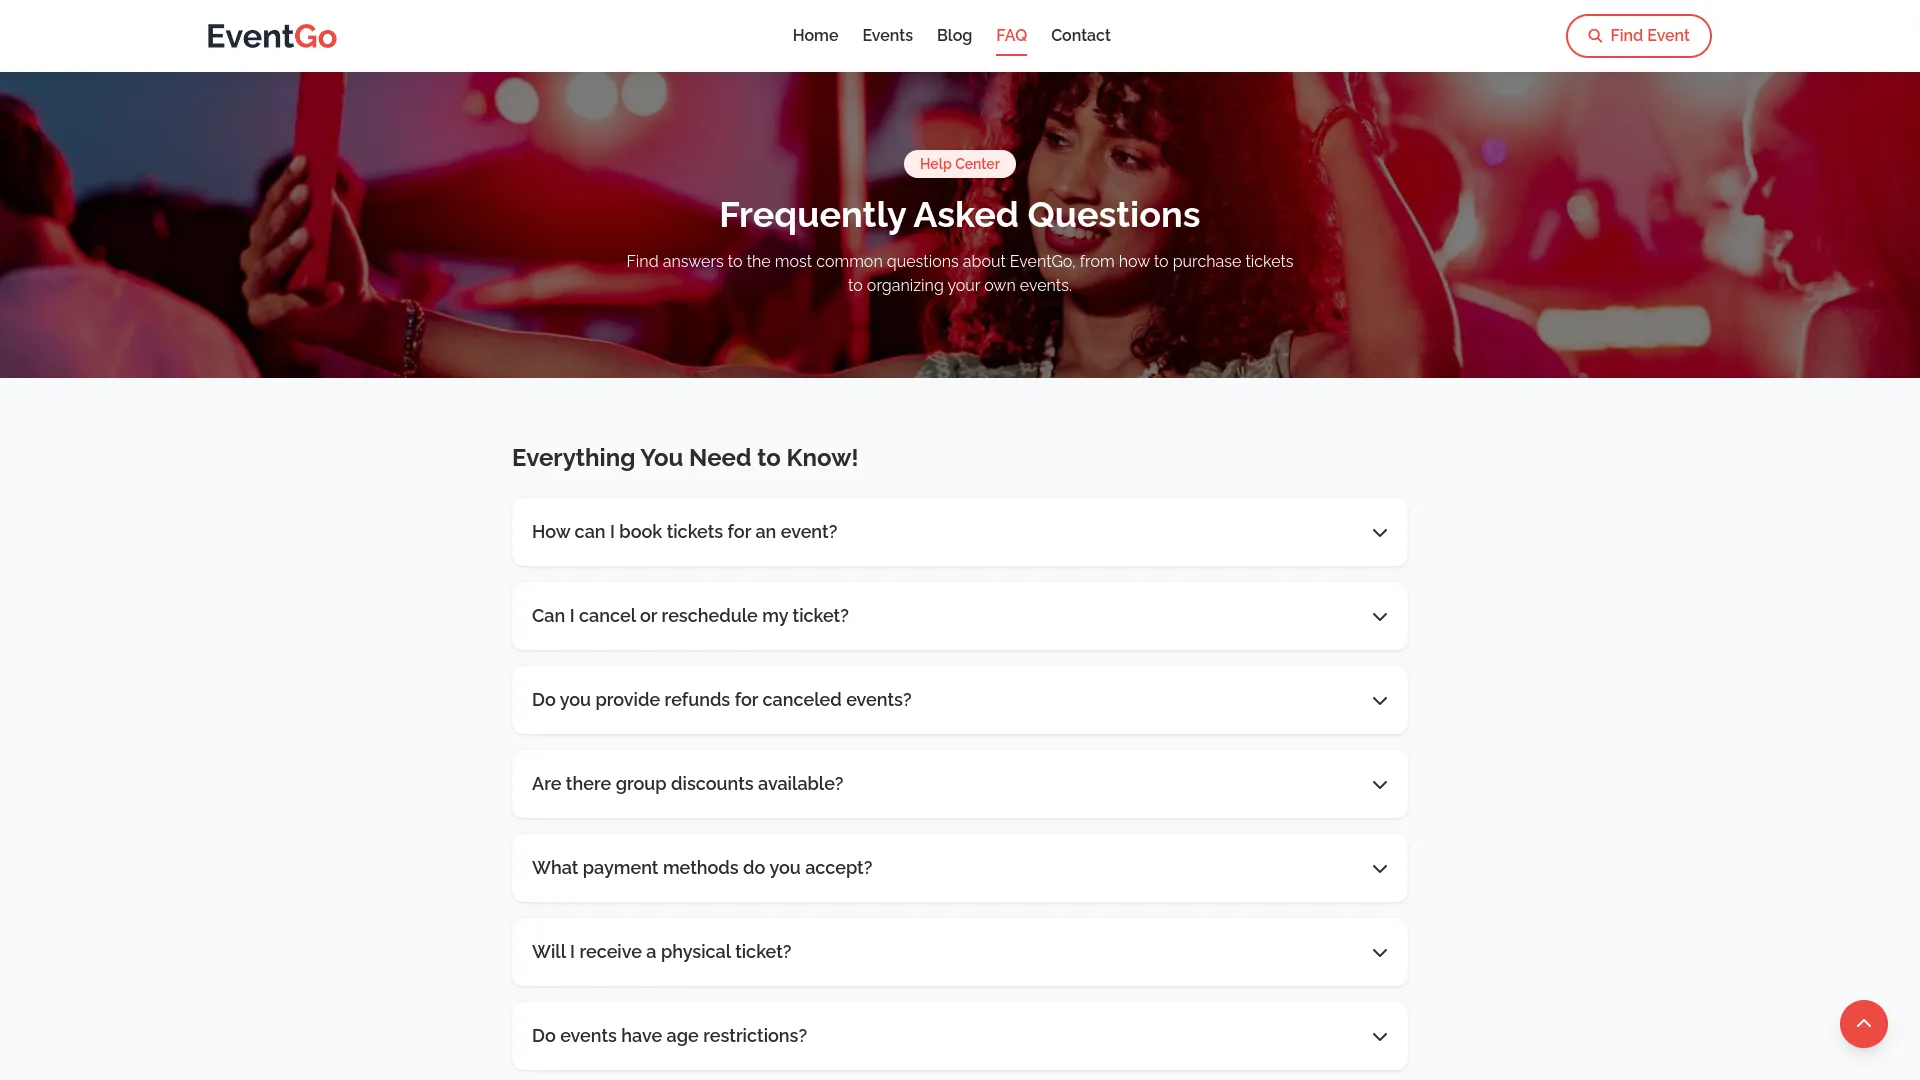Expand 'Can I cancel or reschedule my ticket?'
The image size is (1920, 1080).
tap(959, 616)
